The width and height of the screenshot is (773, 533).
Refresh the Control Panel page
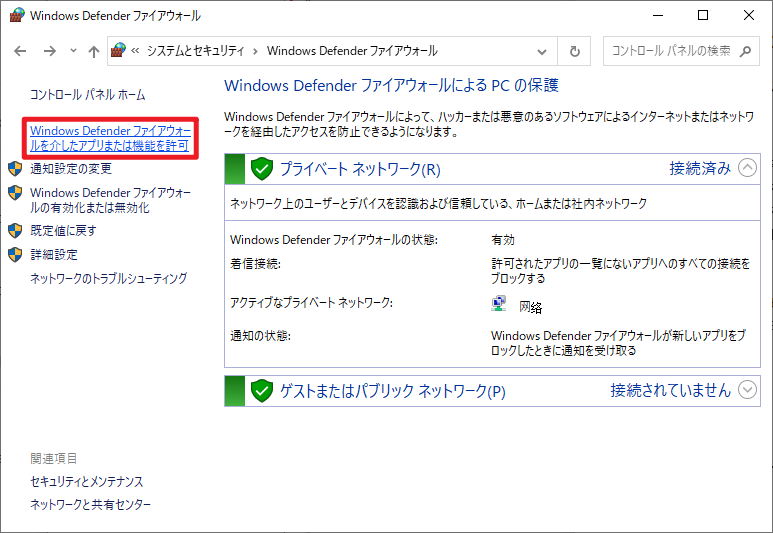[x=574, y=51]
